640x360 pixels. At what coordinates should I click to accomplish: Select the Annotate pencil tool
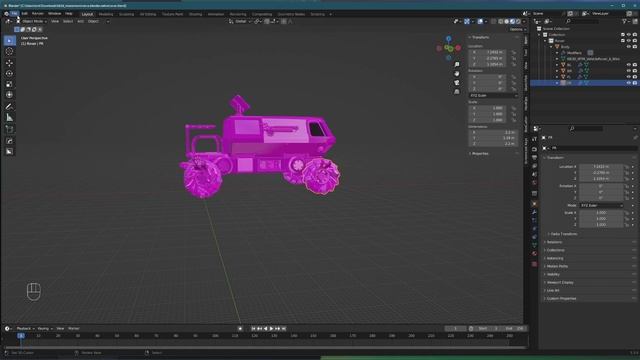pyautogui.click(x=9, y=107)
